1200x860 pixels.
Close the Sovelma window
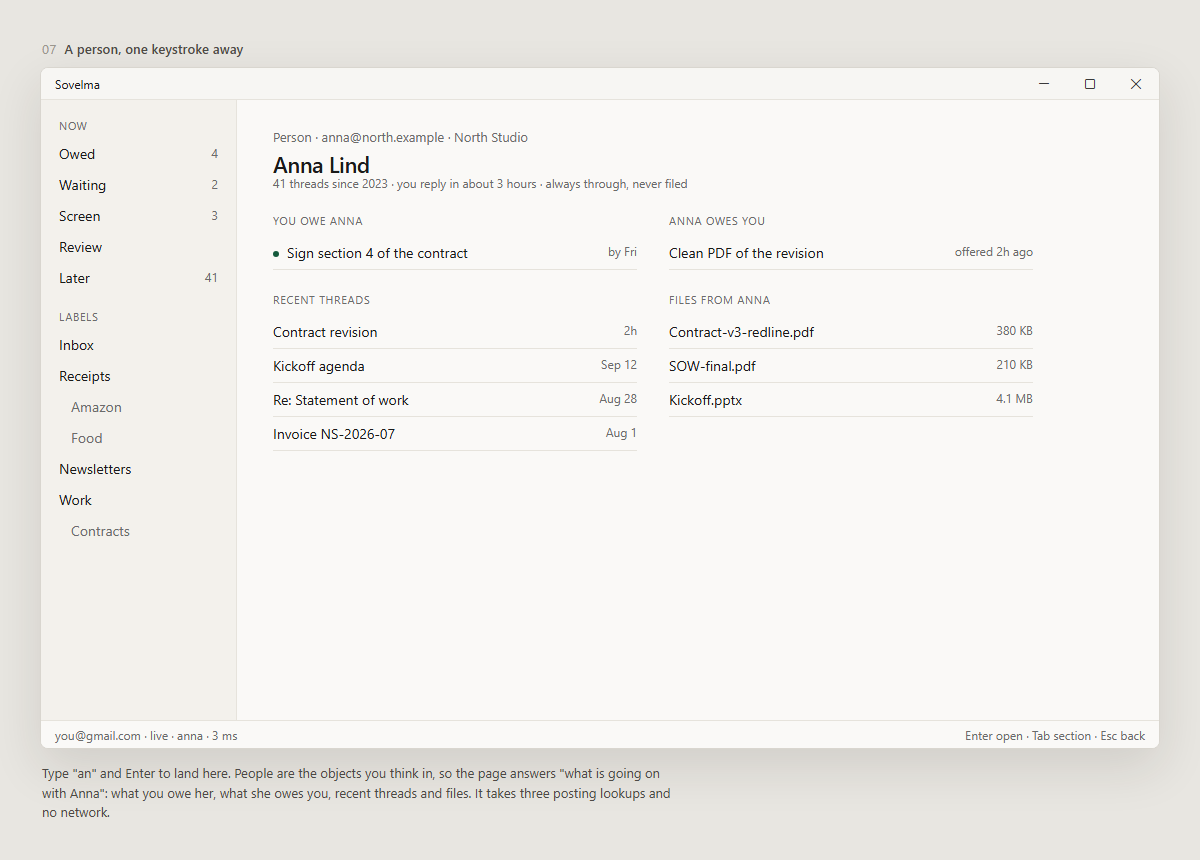tap(1136, 84)
